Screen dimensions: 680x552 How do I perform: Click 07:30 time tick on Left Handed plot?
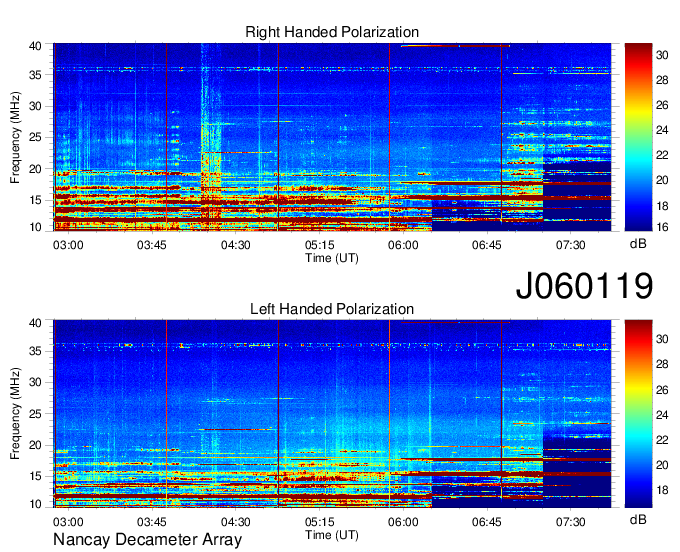pos(571,522)
